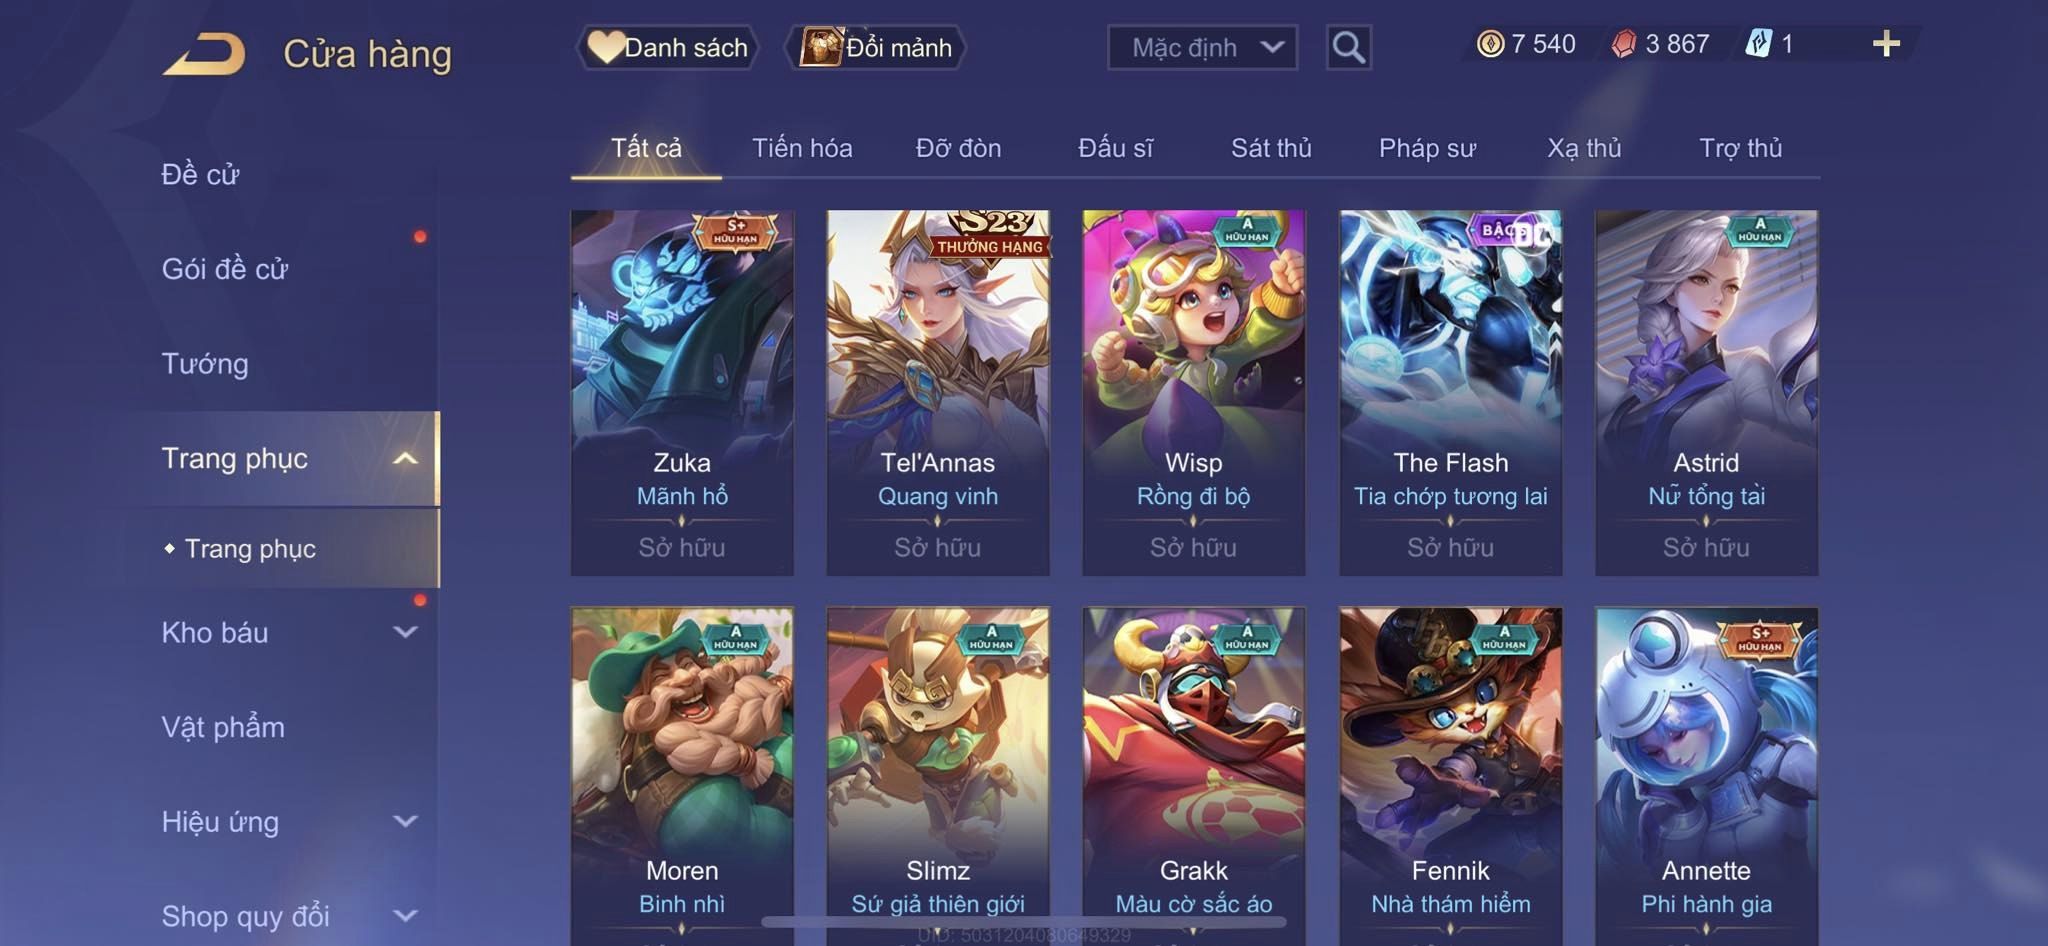Tap the plus icon to add currency
This screenshot has width=2048, height=946.
(1886, 44)
